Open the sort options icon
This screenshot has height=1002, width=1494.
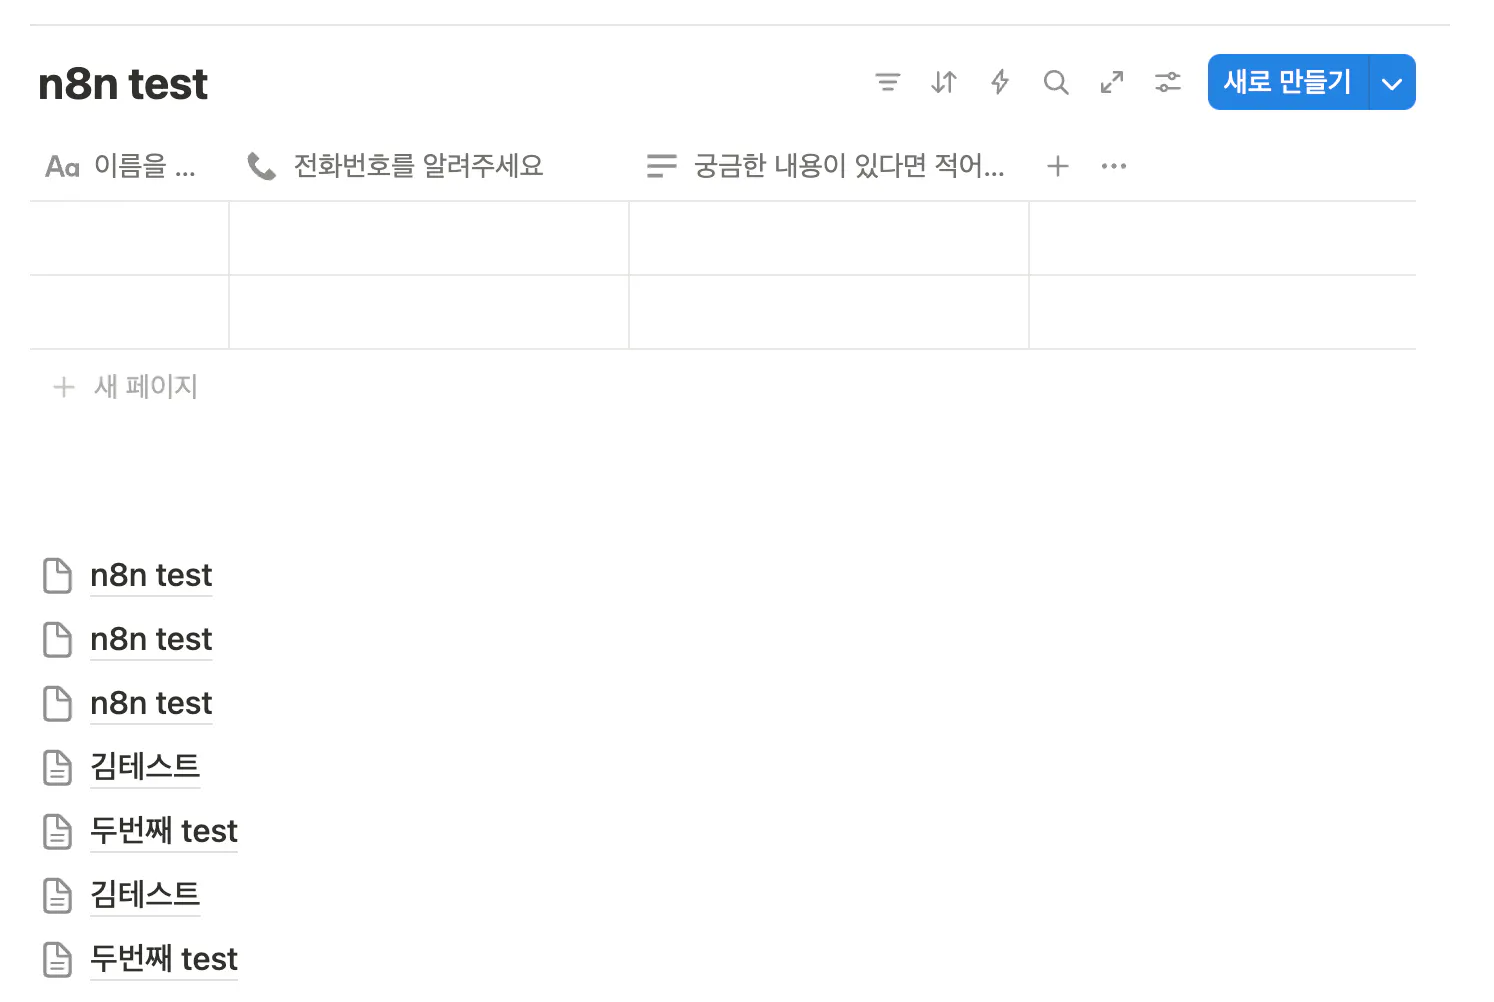tap(943, 82)
